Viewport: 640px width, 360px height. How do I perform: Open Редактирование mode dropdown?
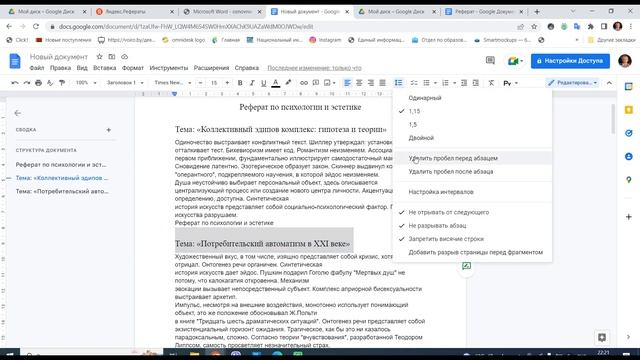pyautogui.click(x=573, y=83)
